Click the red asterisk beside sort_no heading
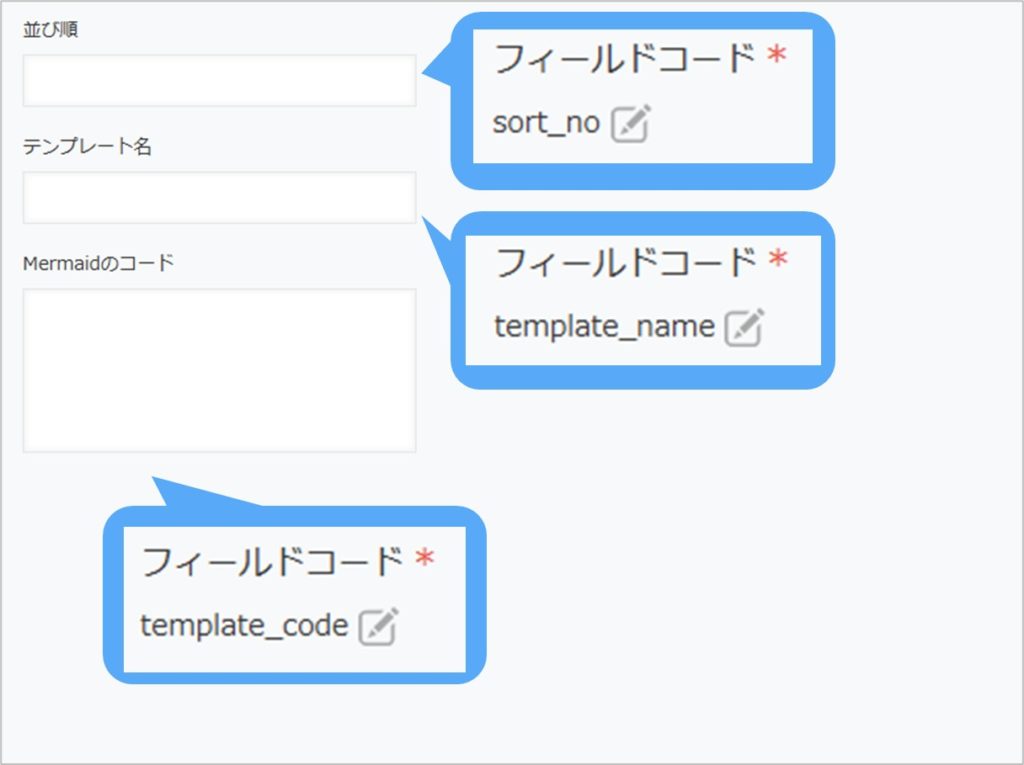This screenshot has height=765, width=1024. (x=778, y=52)
